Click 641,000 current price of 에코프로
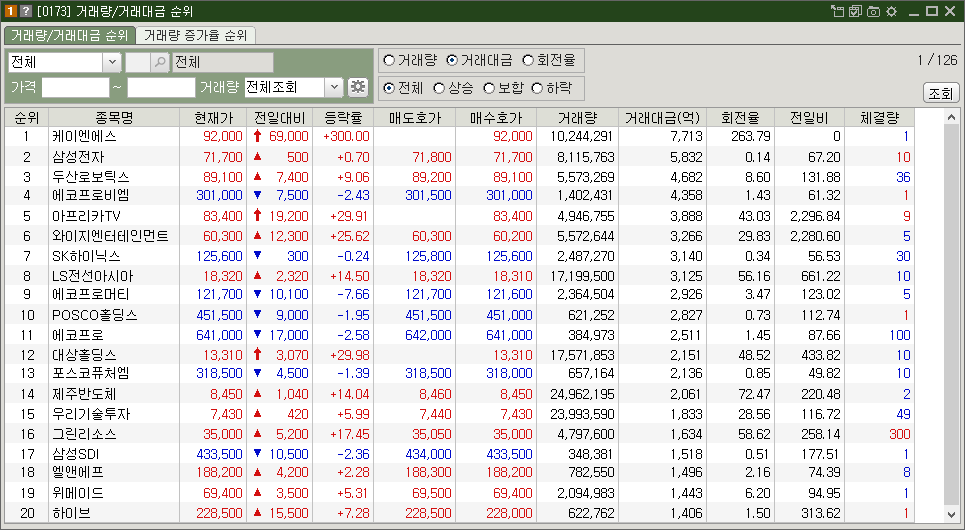 [x=219, y=335]
